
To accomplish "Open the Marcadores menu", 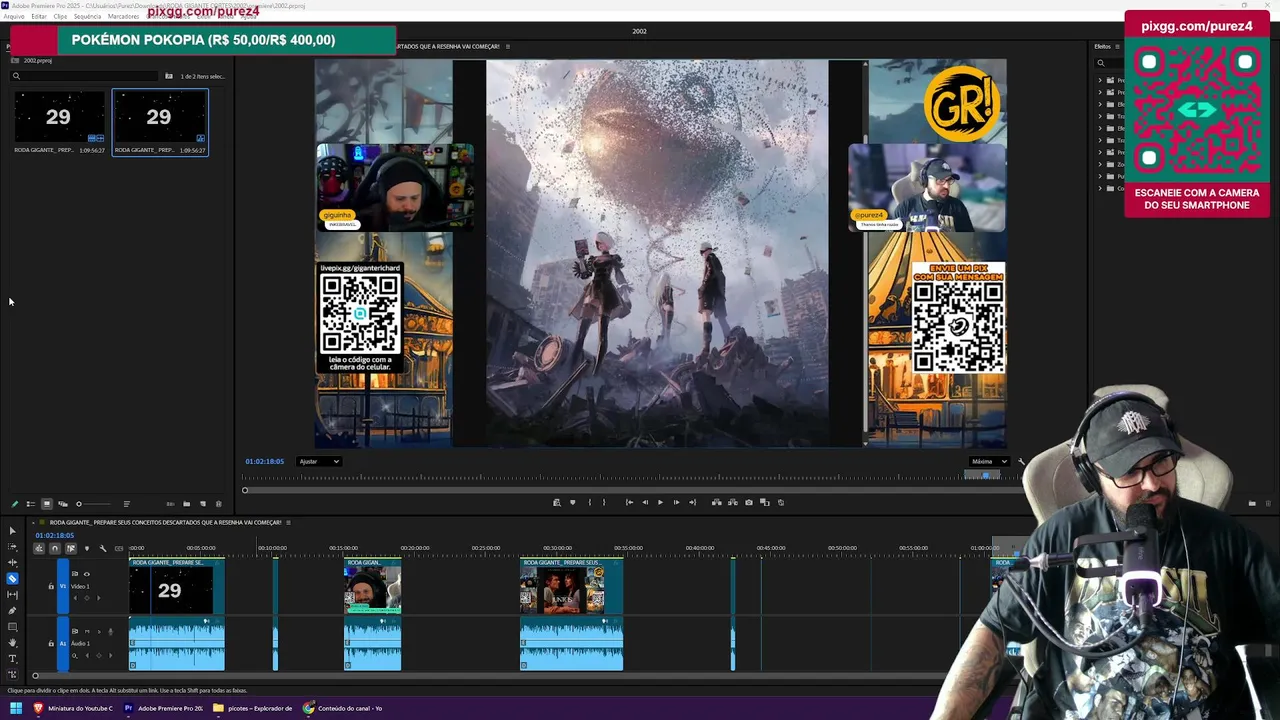I will 123,16.
